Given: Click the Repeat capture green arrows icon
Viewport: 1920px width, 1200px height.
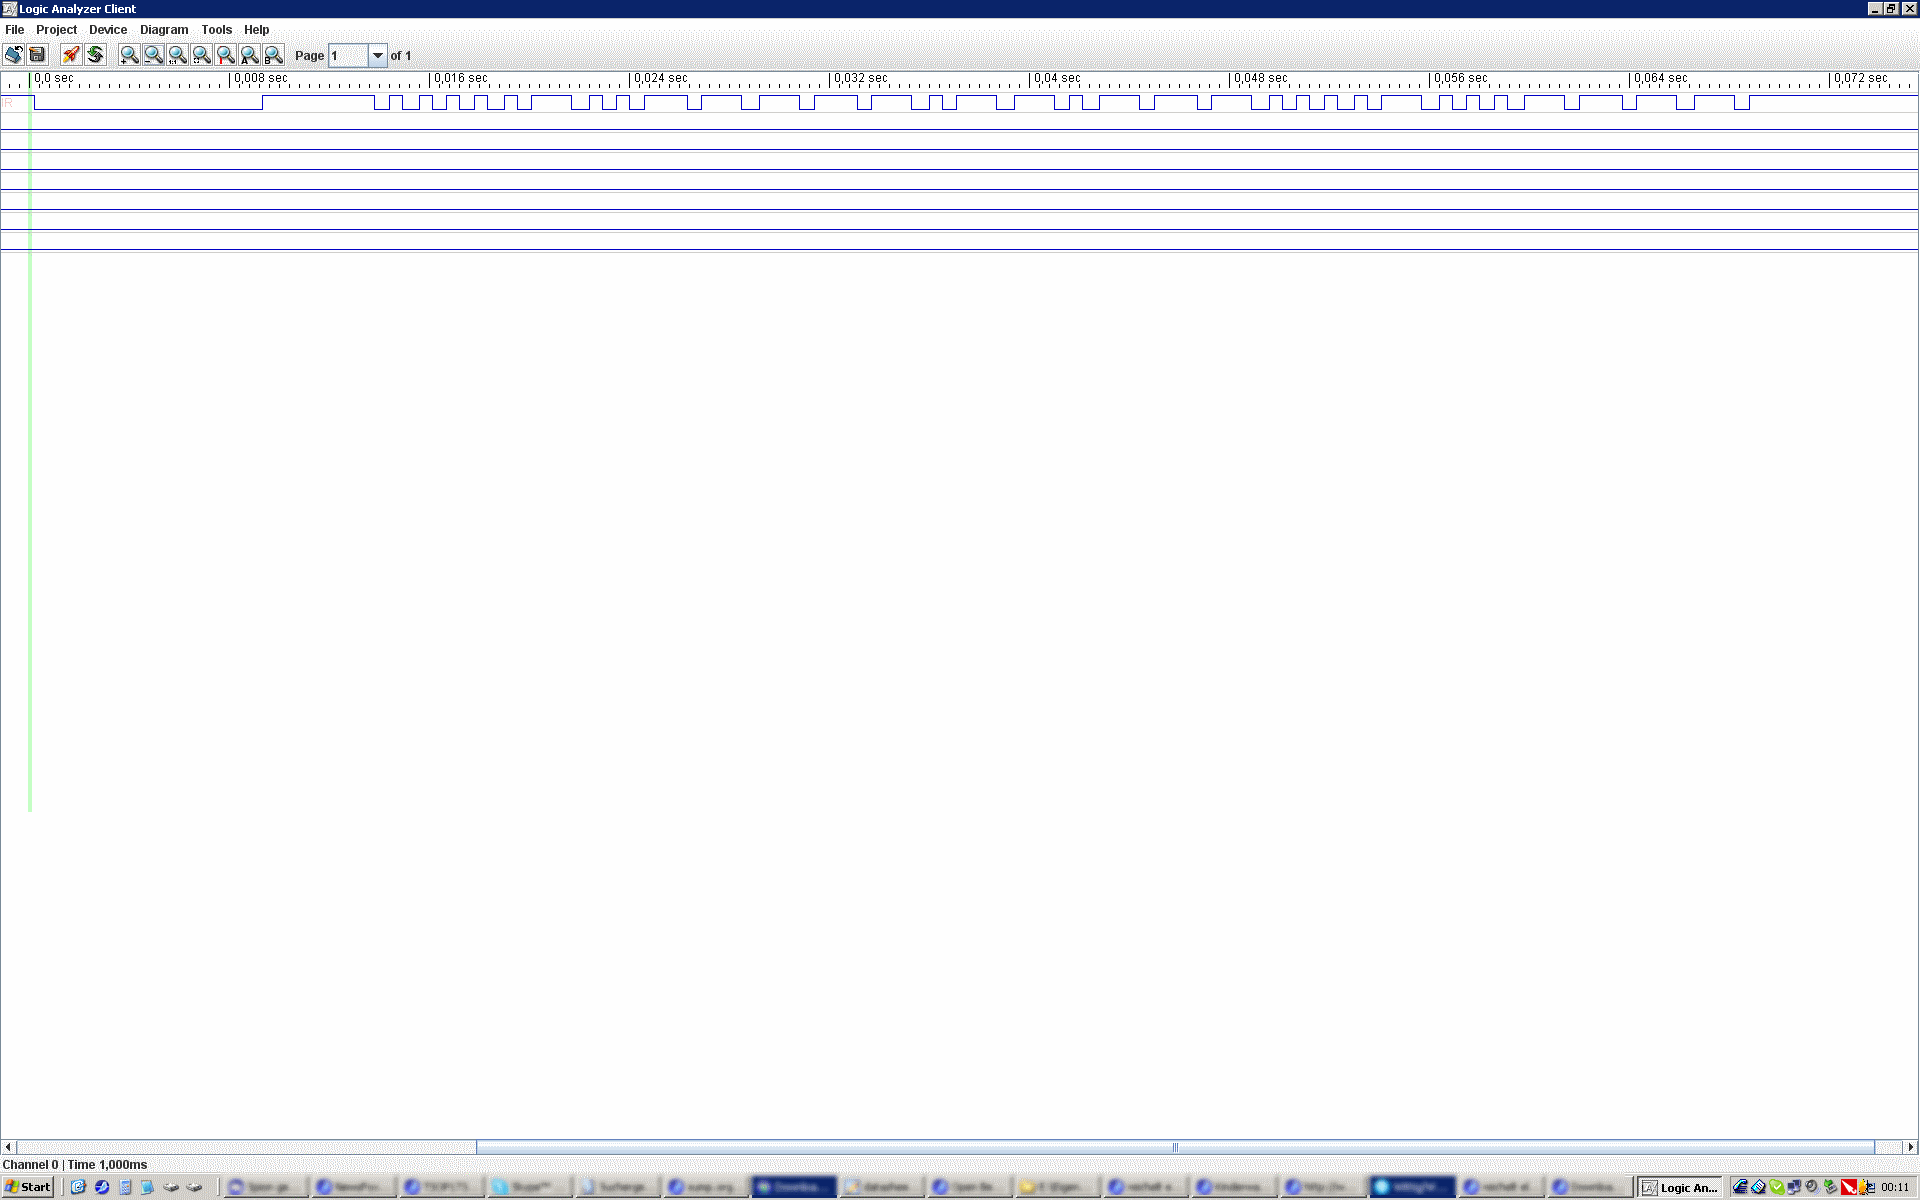Looking at the screenshot, I should (x=96, y=55).
